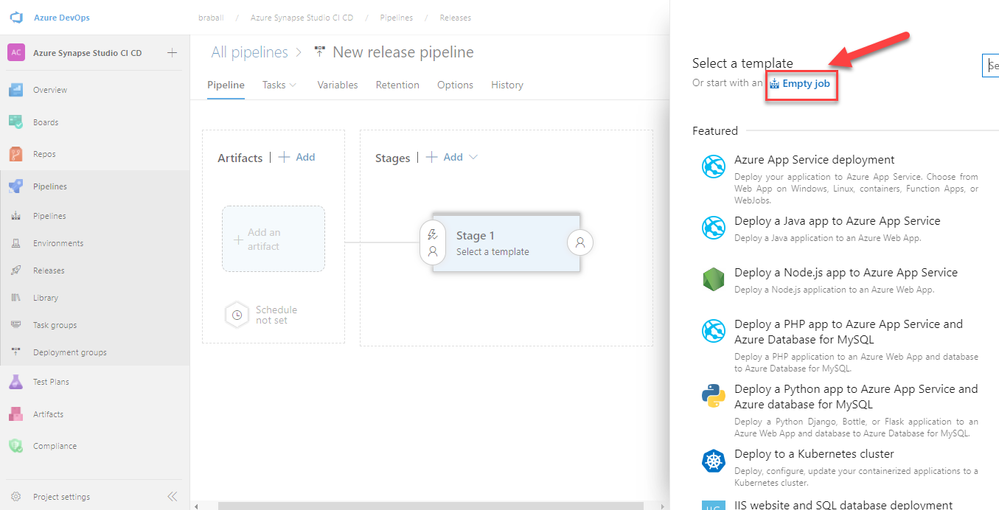Open the Artifacts sidebar icon

[16, 414]
